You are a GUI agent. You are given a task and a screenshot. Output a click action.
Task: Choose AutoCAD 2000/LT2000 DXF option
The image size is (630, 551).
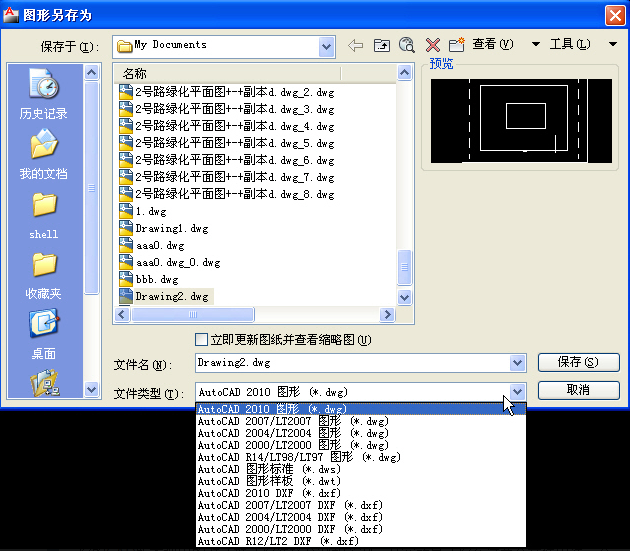tap(360, 529)
